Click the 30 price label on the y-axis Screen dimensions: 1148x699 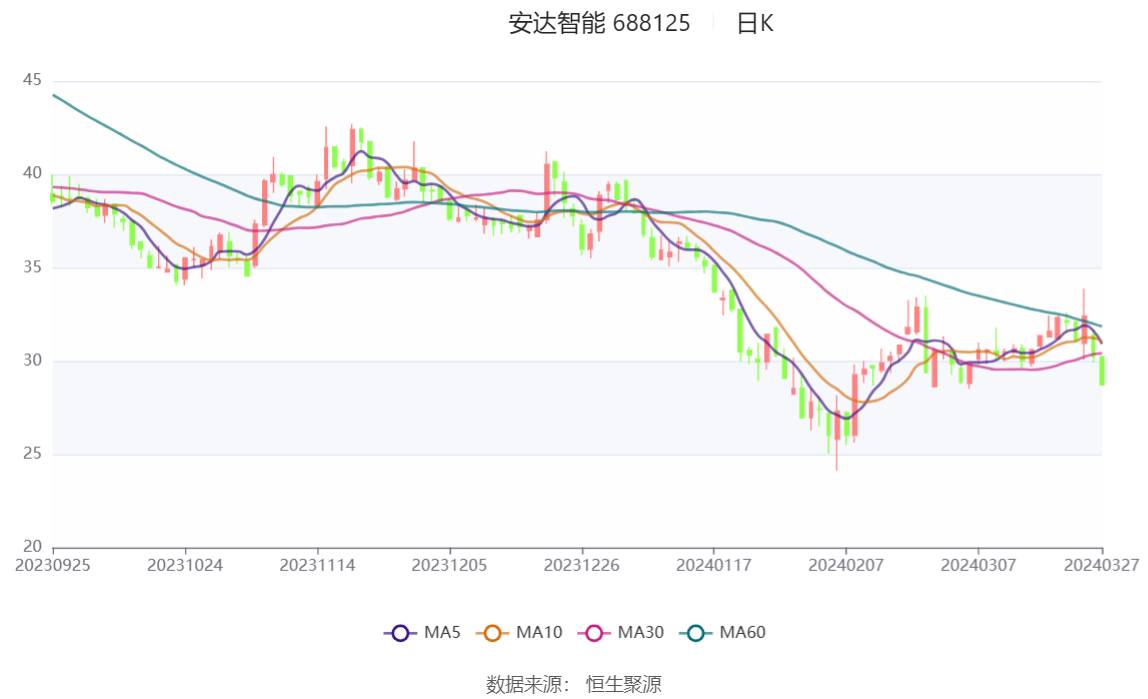[32, 360]
